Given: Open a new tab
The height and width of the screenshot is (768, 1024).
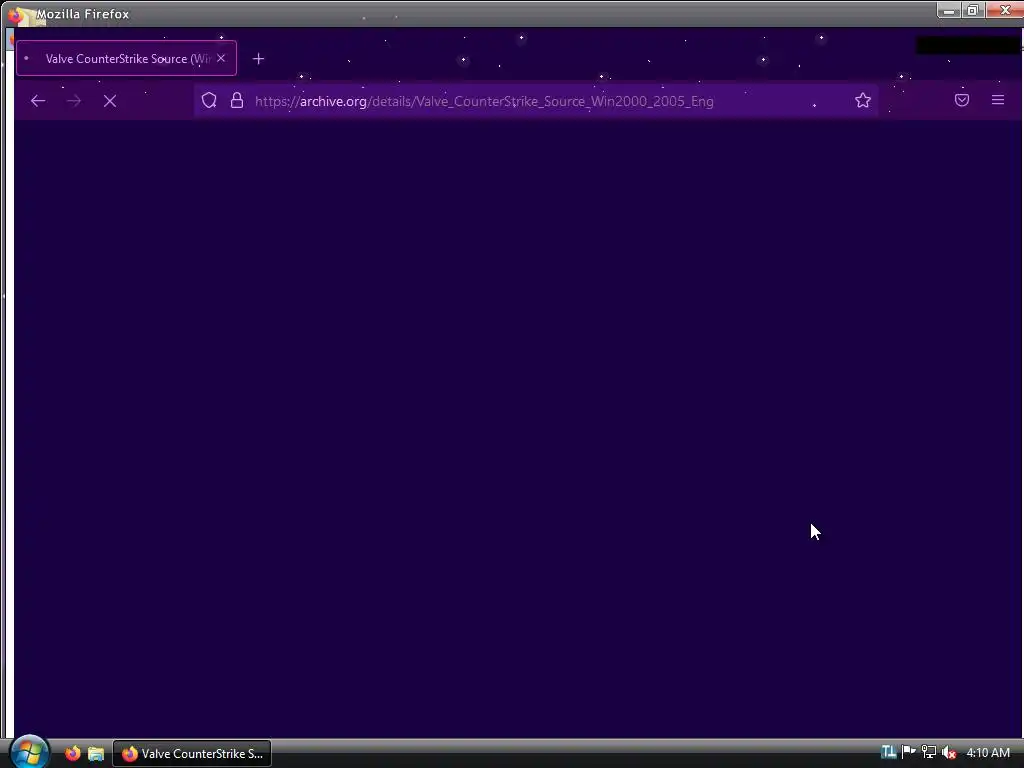Looking at the screenshot, I should (259, 59).
